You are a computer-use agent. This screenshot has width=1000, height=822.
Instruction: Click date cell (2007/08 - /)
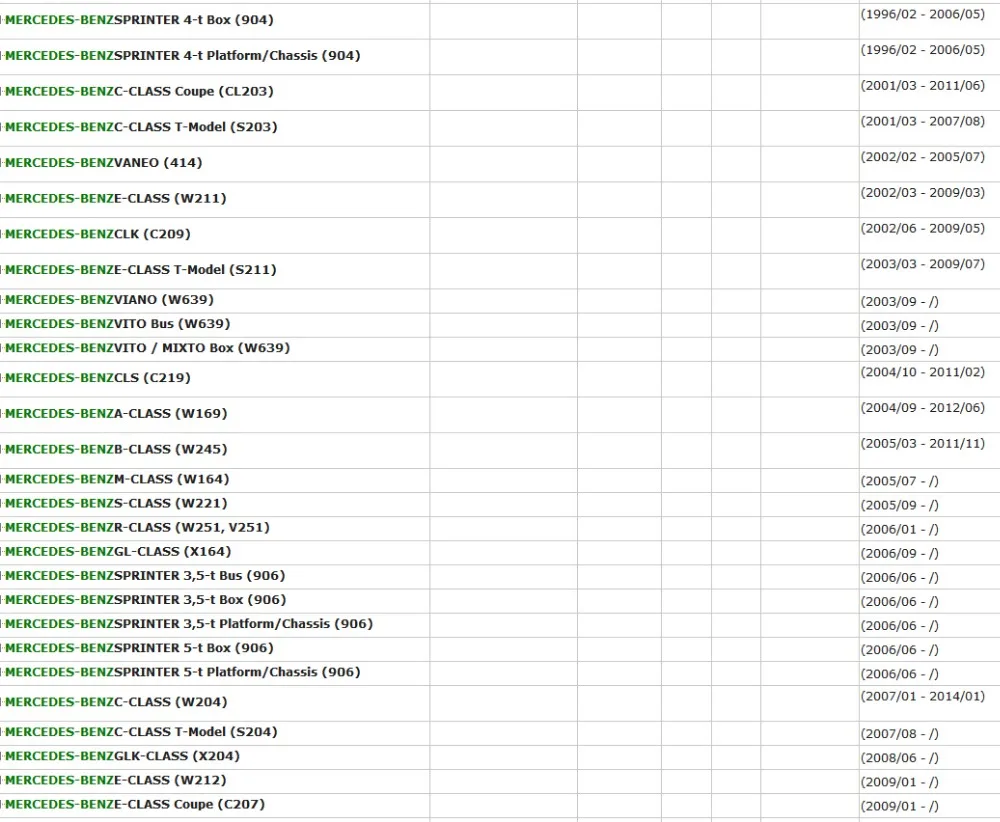click(899, 735)
